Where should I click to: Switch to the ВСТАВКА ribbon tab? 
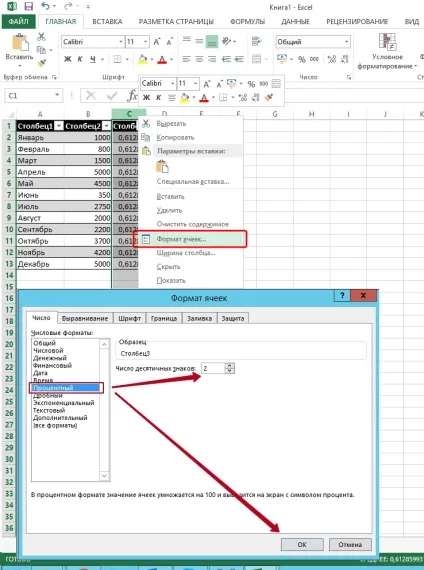(x=107, y=21)
